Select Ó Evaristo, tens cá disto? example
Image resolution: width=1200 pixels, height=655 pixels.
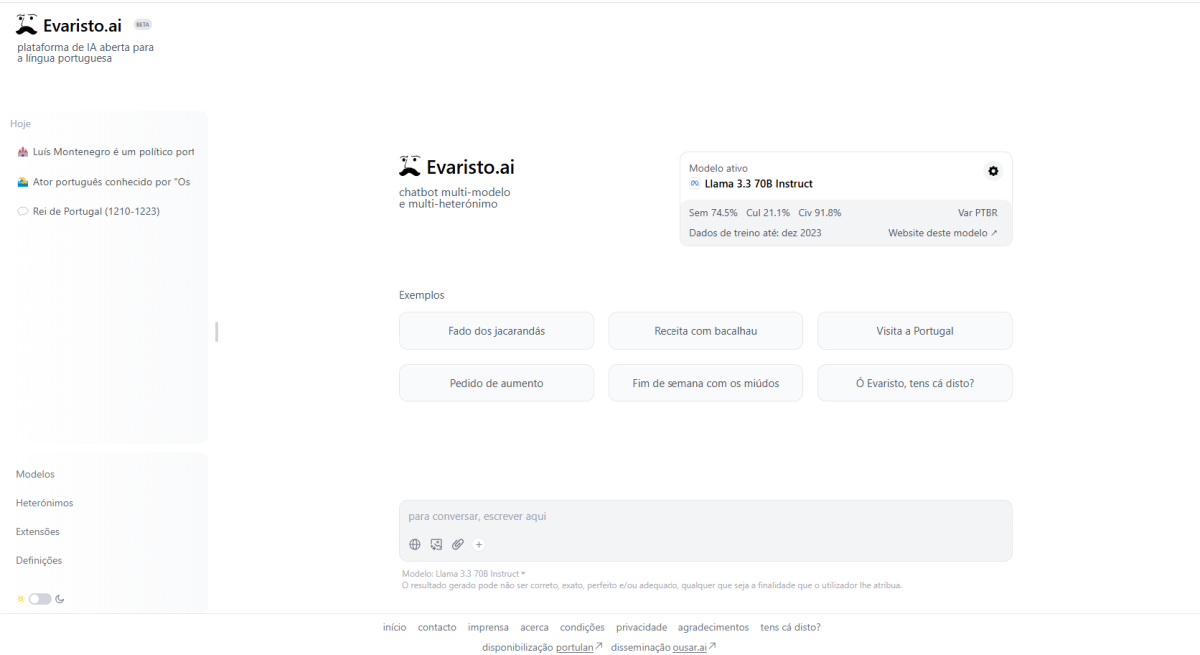[915, 383]
